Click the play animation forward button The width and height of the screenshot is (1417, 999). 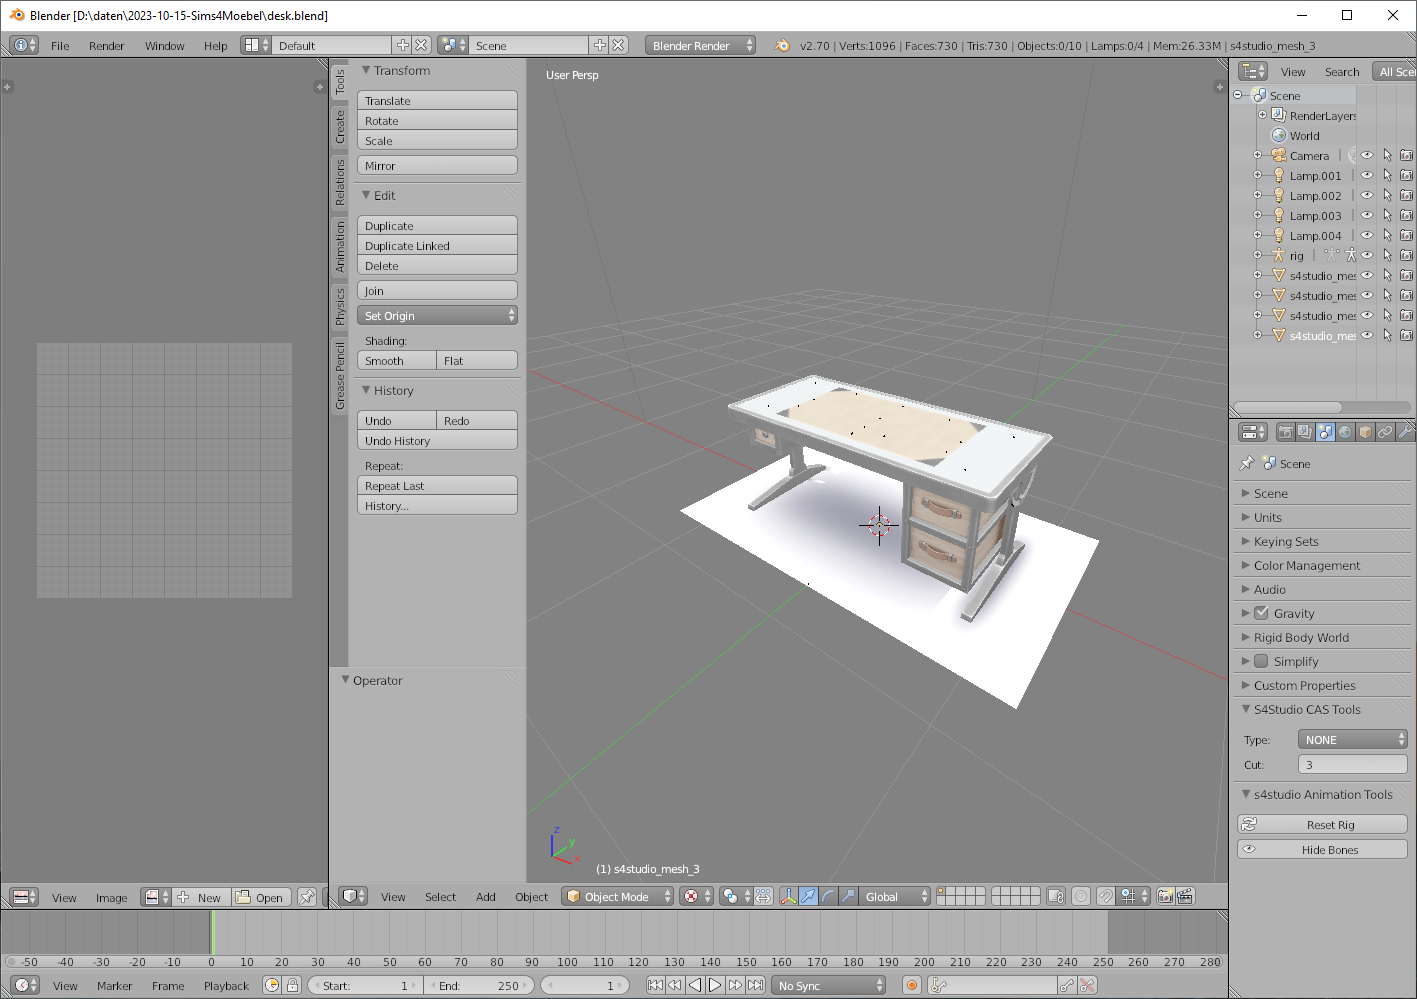point(715,985)
